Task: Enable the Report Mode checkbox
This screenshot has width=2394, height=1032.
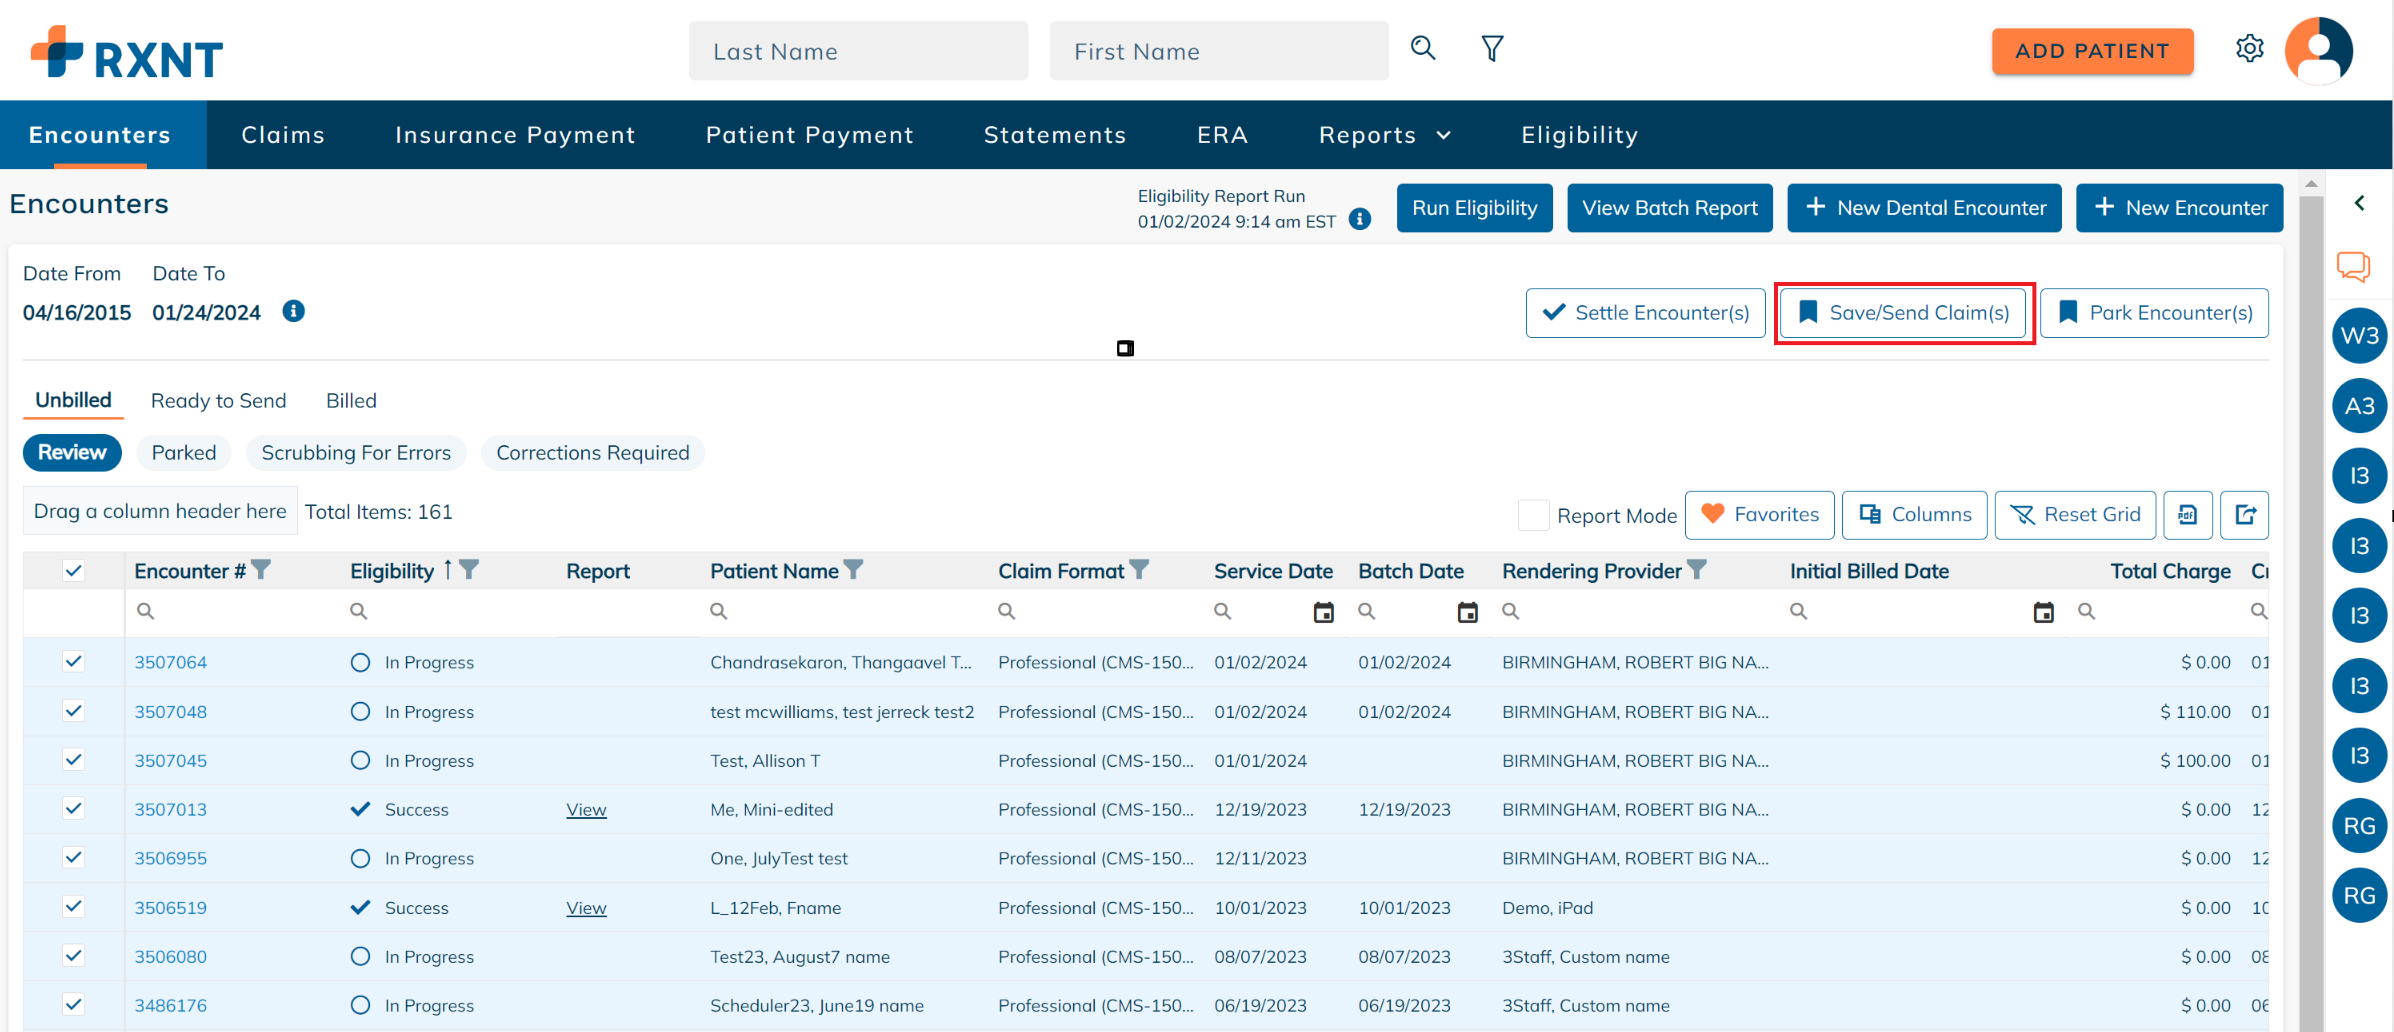Action: (1533, 515)
